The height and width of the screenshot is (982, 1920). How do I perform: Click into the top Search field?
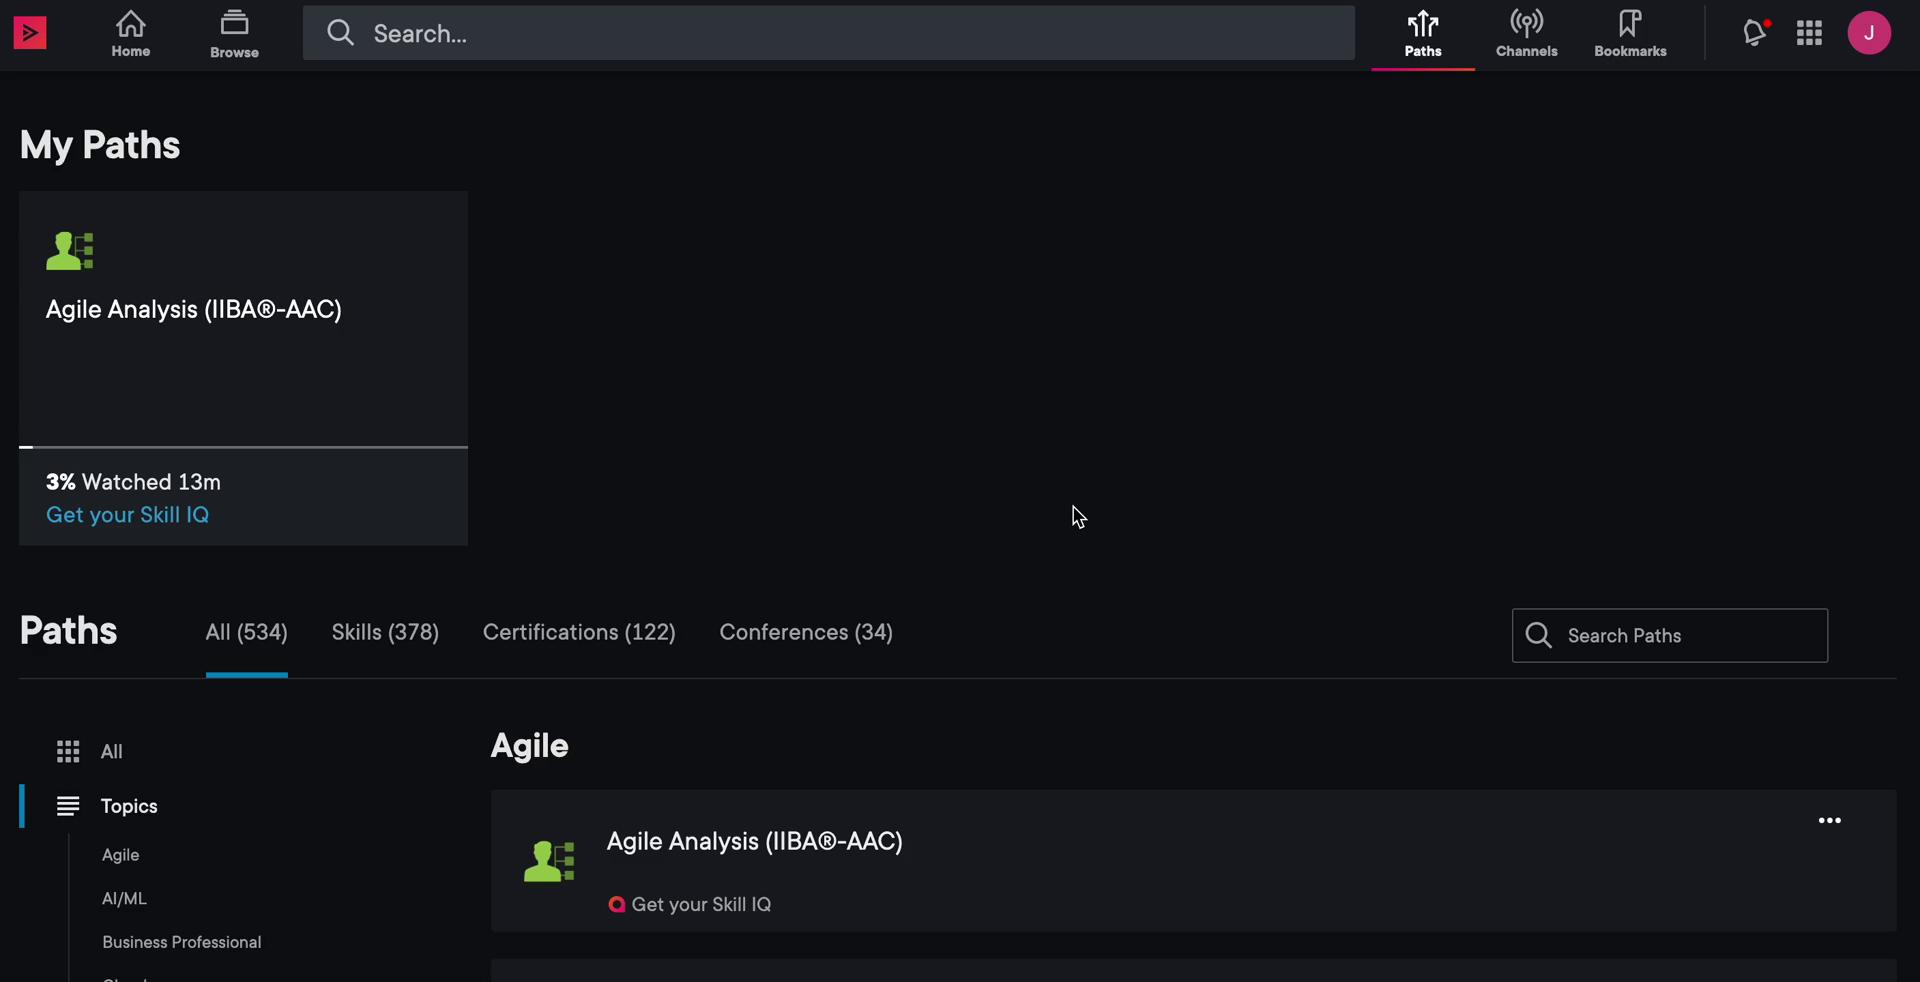829,33
